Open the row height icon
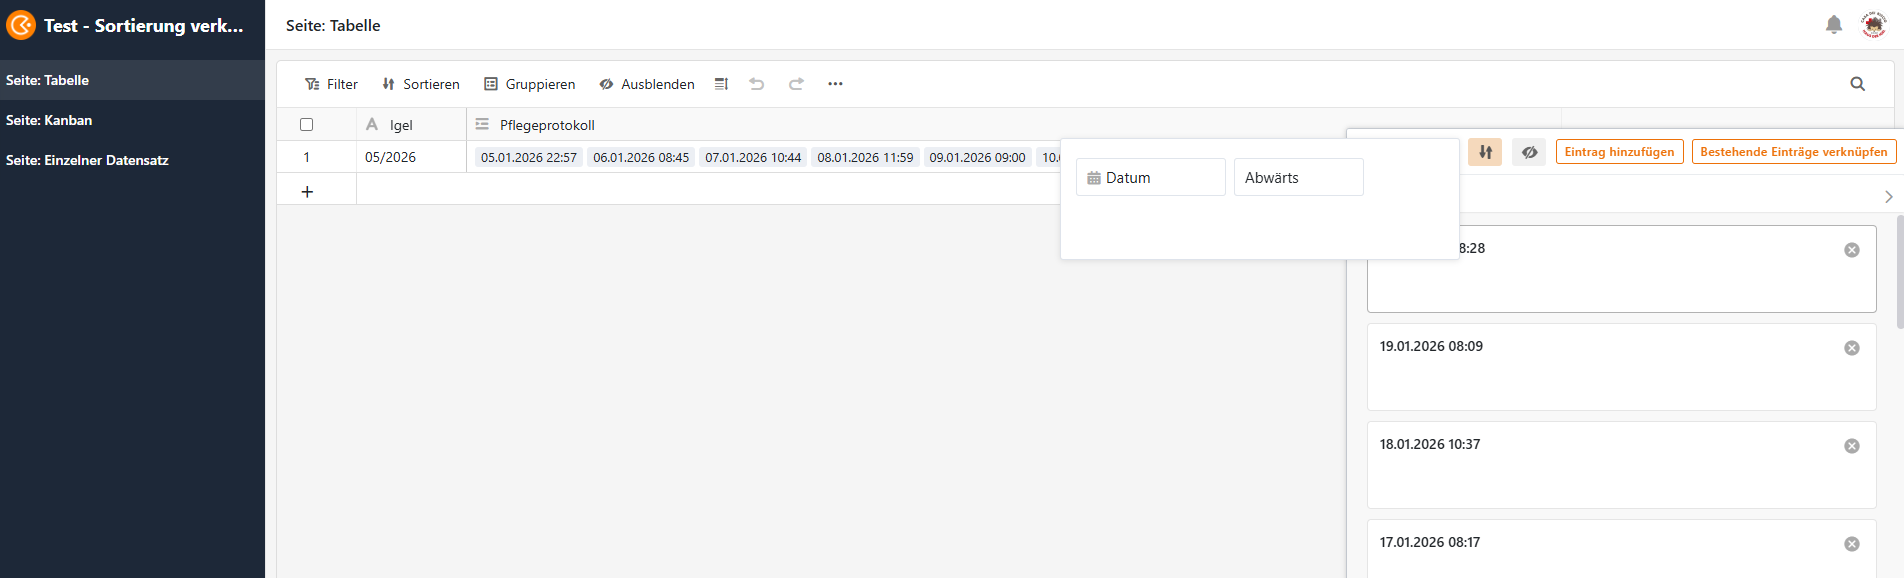Screen dimensions: 1904x578 point(721,84)
